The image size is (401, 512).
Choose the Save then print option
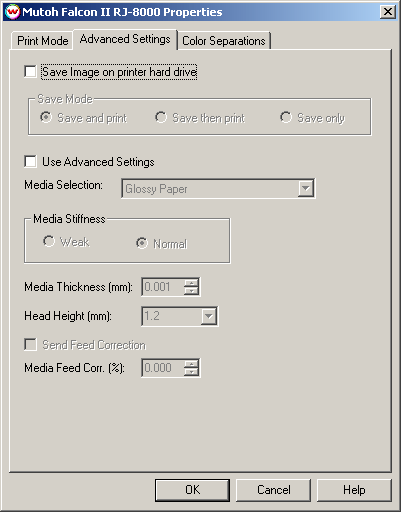[x=161, y=117]
